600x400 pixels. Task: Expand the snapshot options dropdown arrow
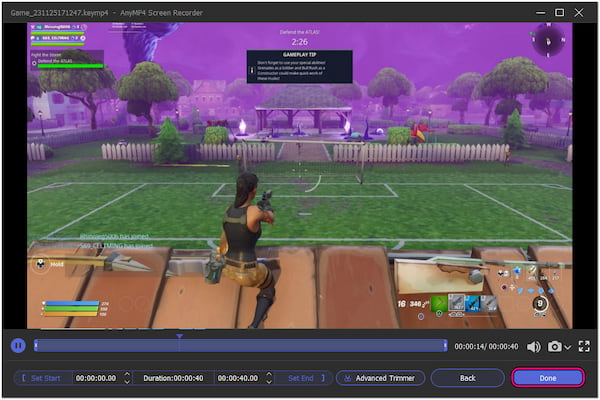[568, 346]
